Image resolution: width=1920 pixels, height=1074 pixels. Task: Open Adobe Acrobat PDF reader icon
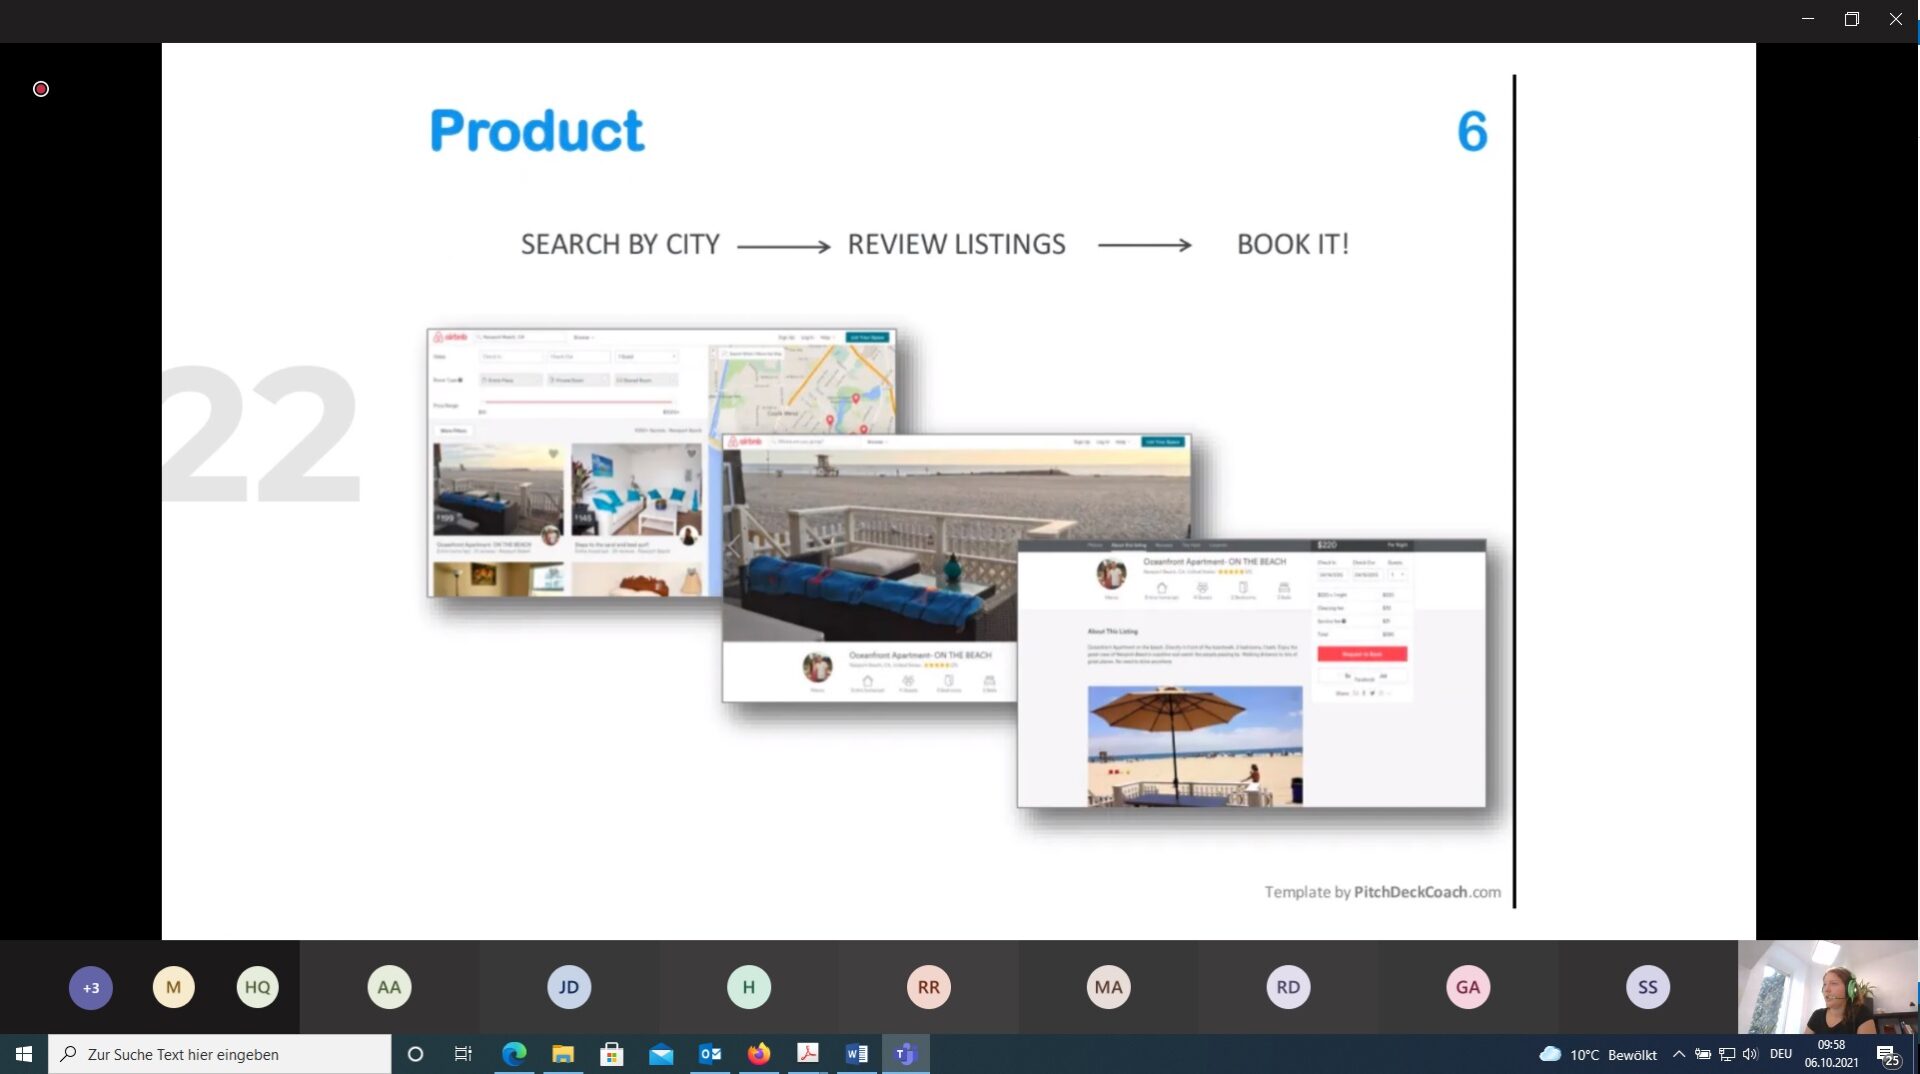[807, 1054]
